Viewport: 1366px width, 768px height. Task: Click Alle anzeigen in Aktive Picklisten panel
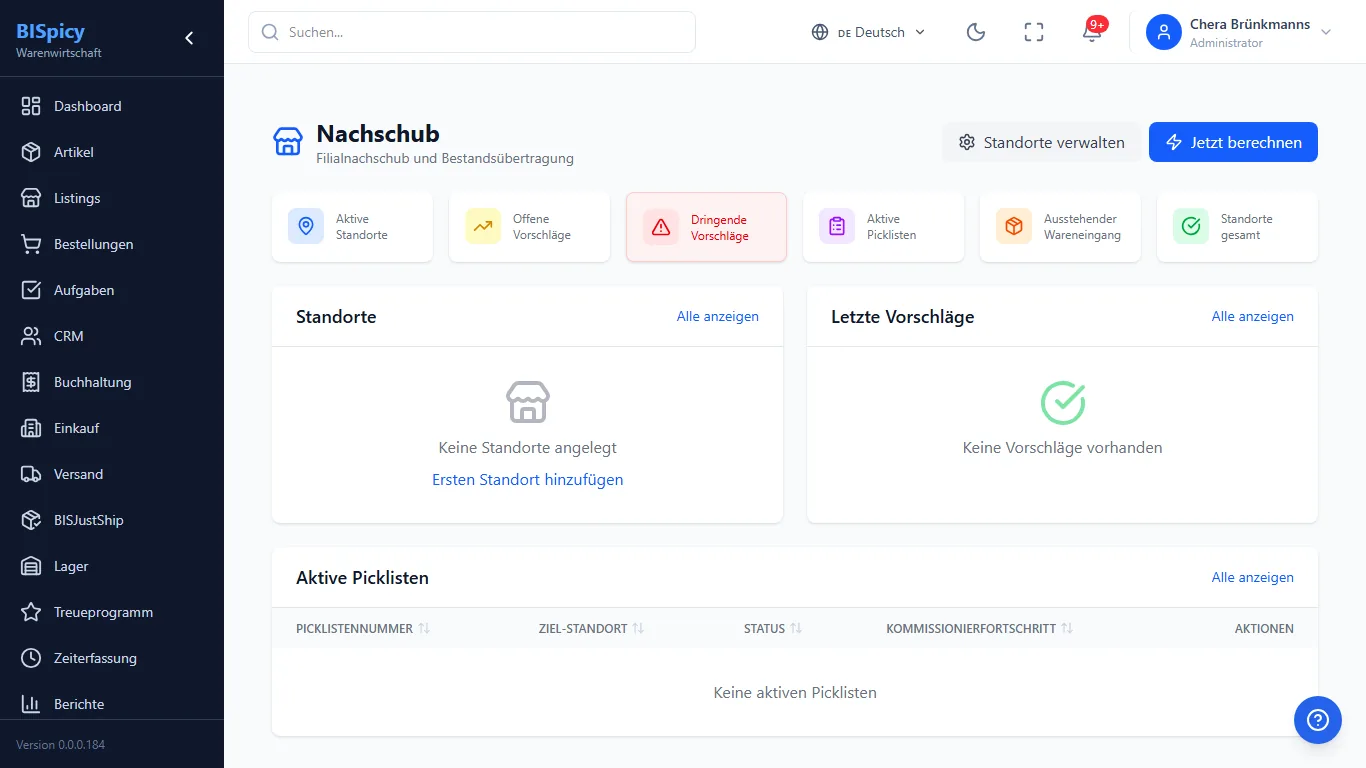(1253, 577)
